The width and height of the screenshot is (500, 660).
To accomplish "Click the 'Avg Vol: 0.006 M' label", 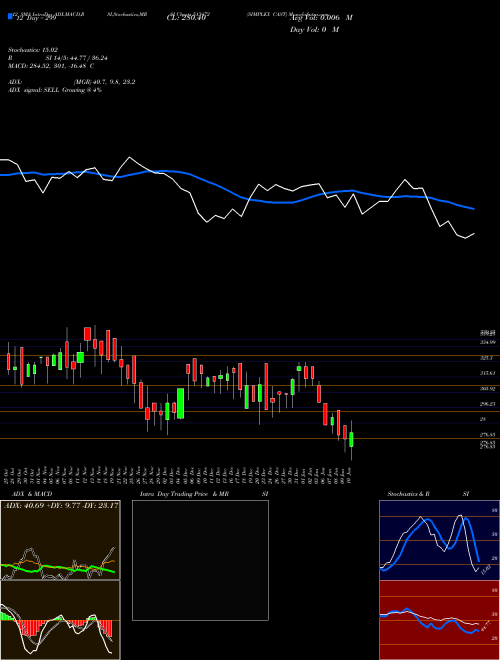I will [x=321, y=18].
